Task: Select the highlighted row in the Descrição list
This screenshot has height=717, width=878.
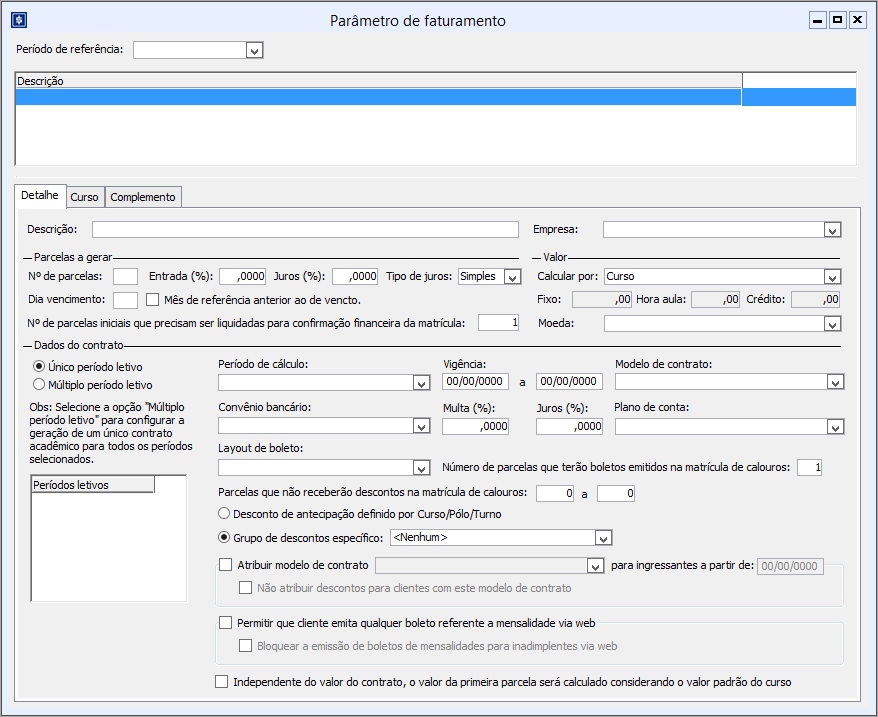Action: 400,97
